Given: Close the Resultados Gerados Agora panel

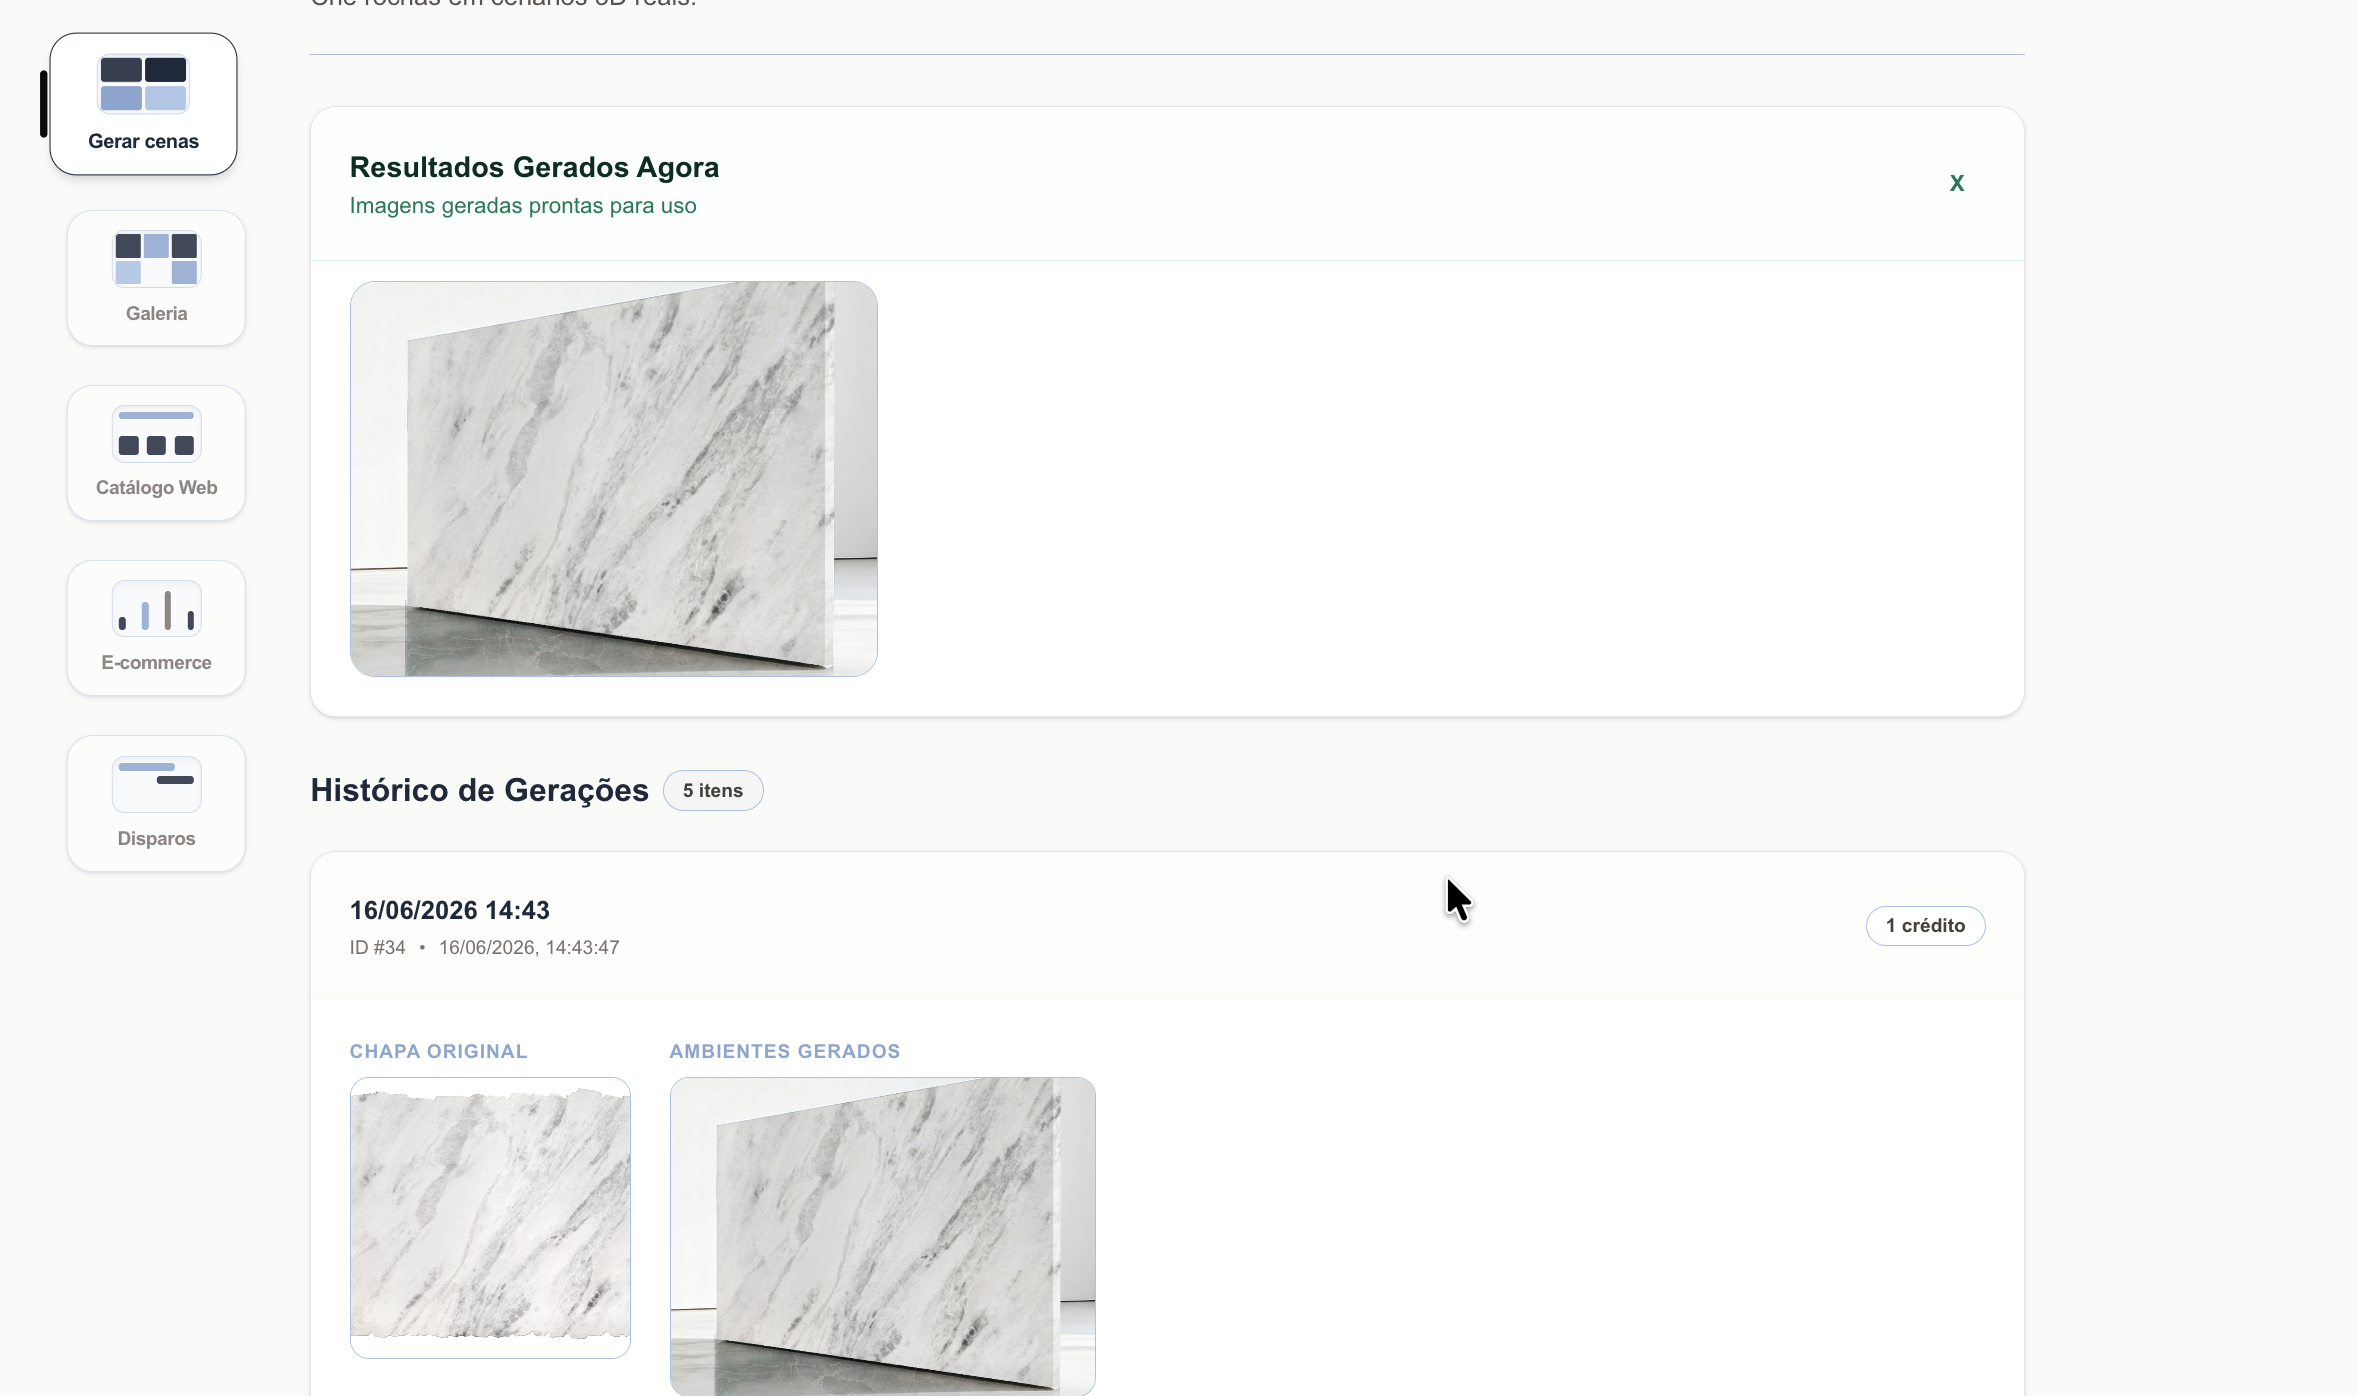Looking at the screenshot, I should (1956, 183).
